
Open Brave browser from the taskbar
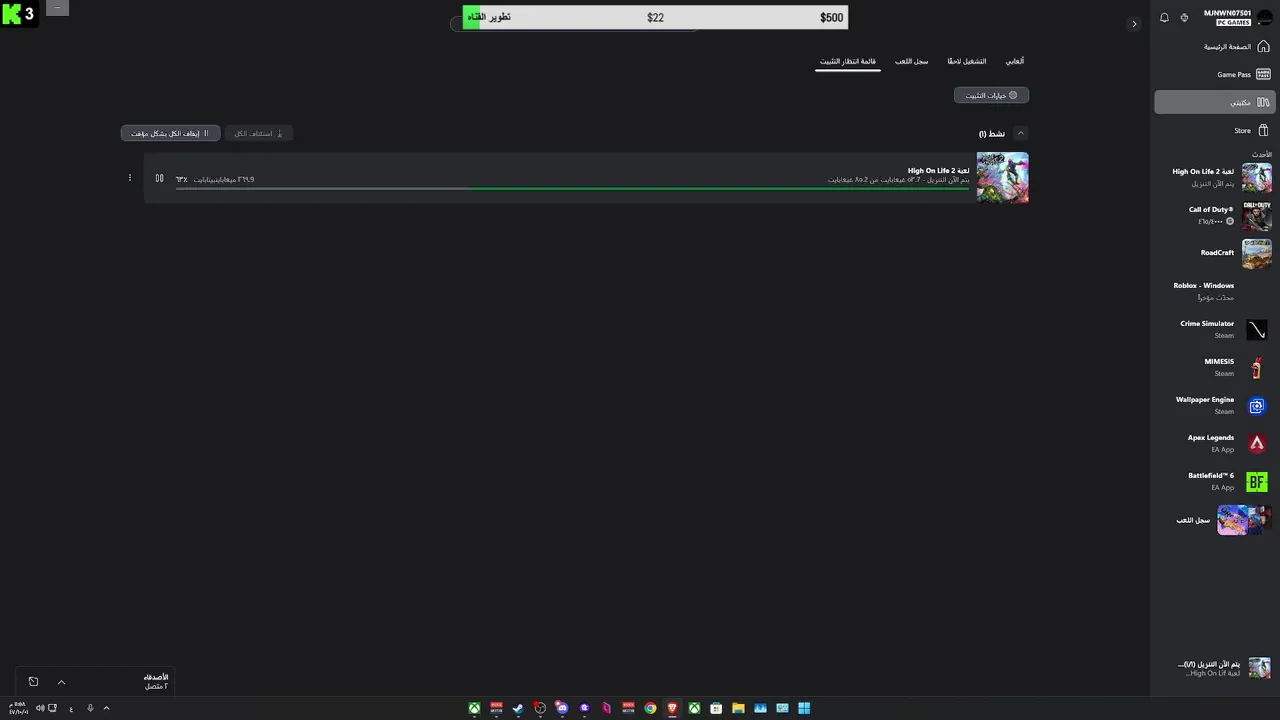[672, 708]
